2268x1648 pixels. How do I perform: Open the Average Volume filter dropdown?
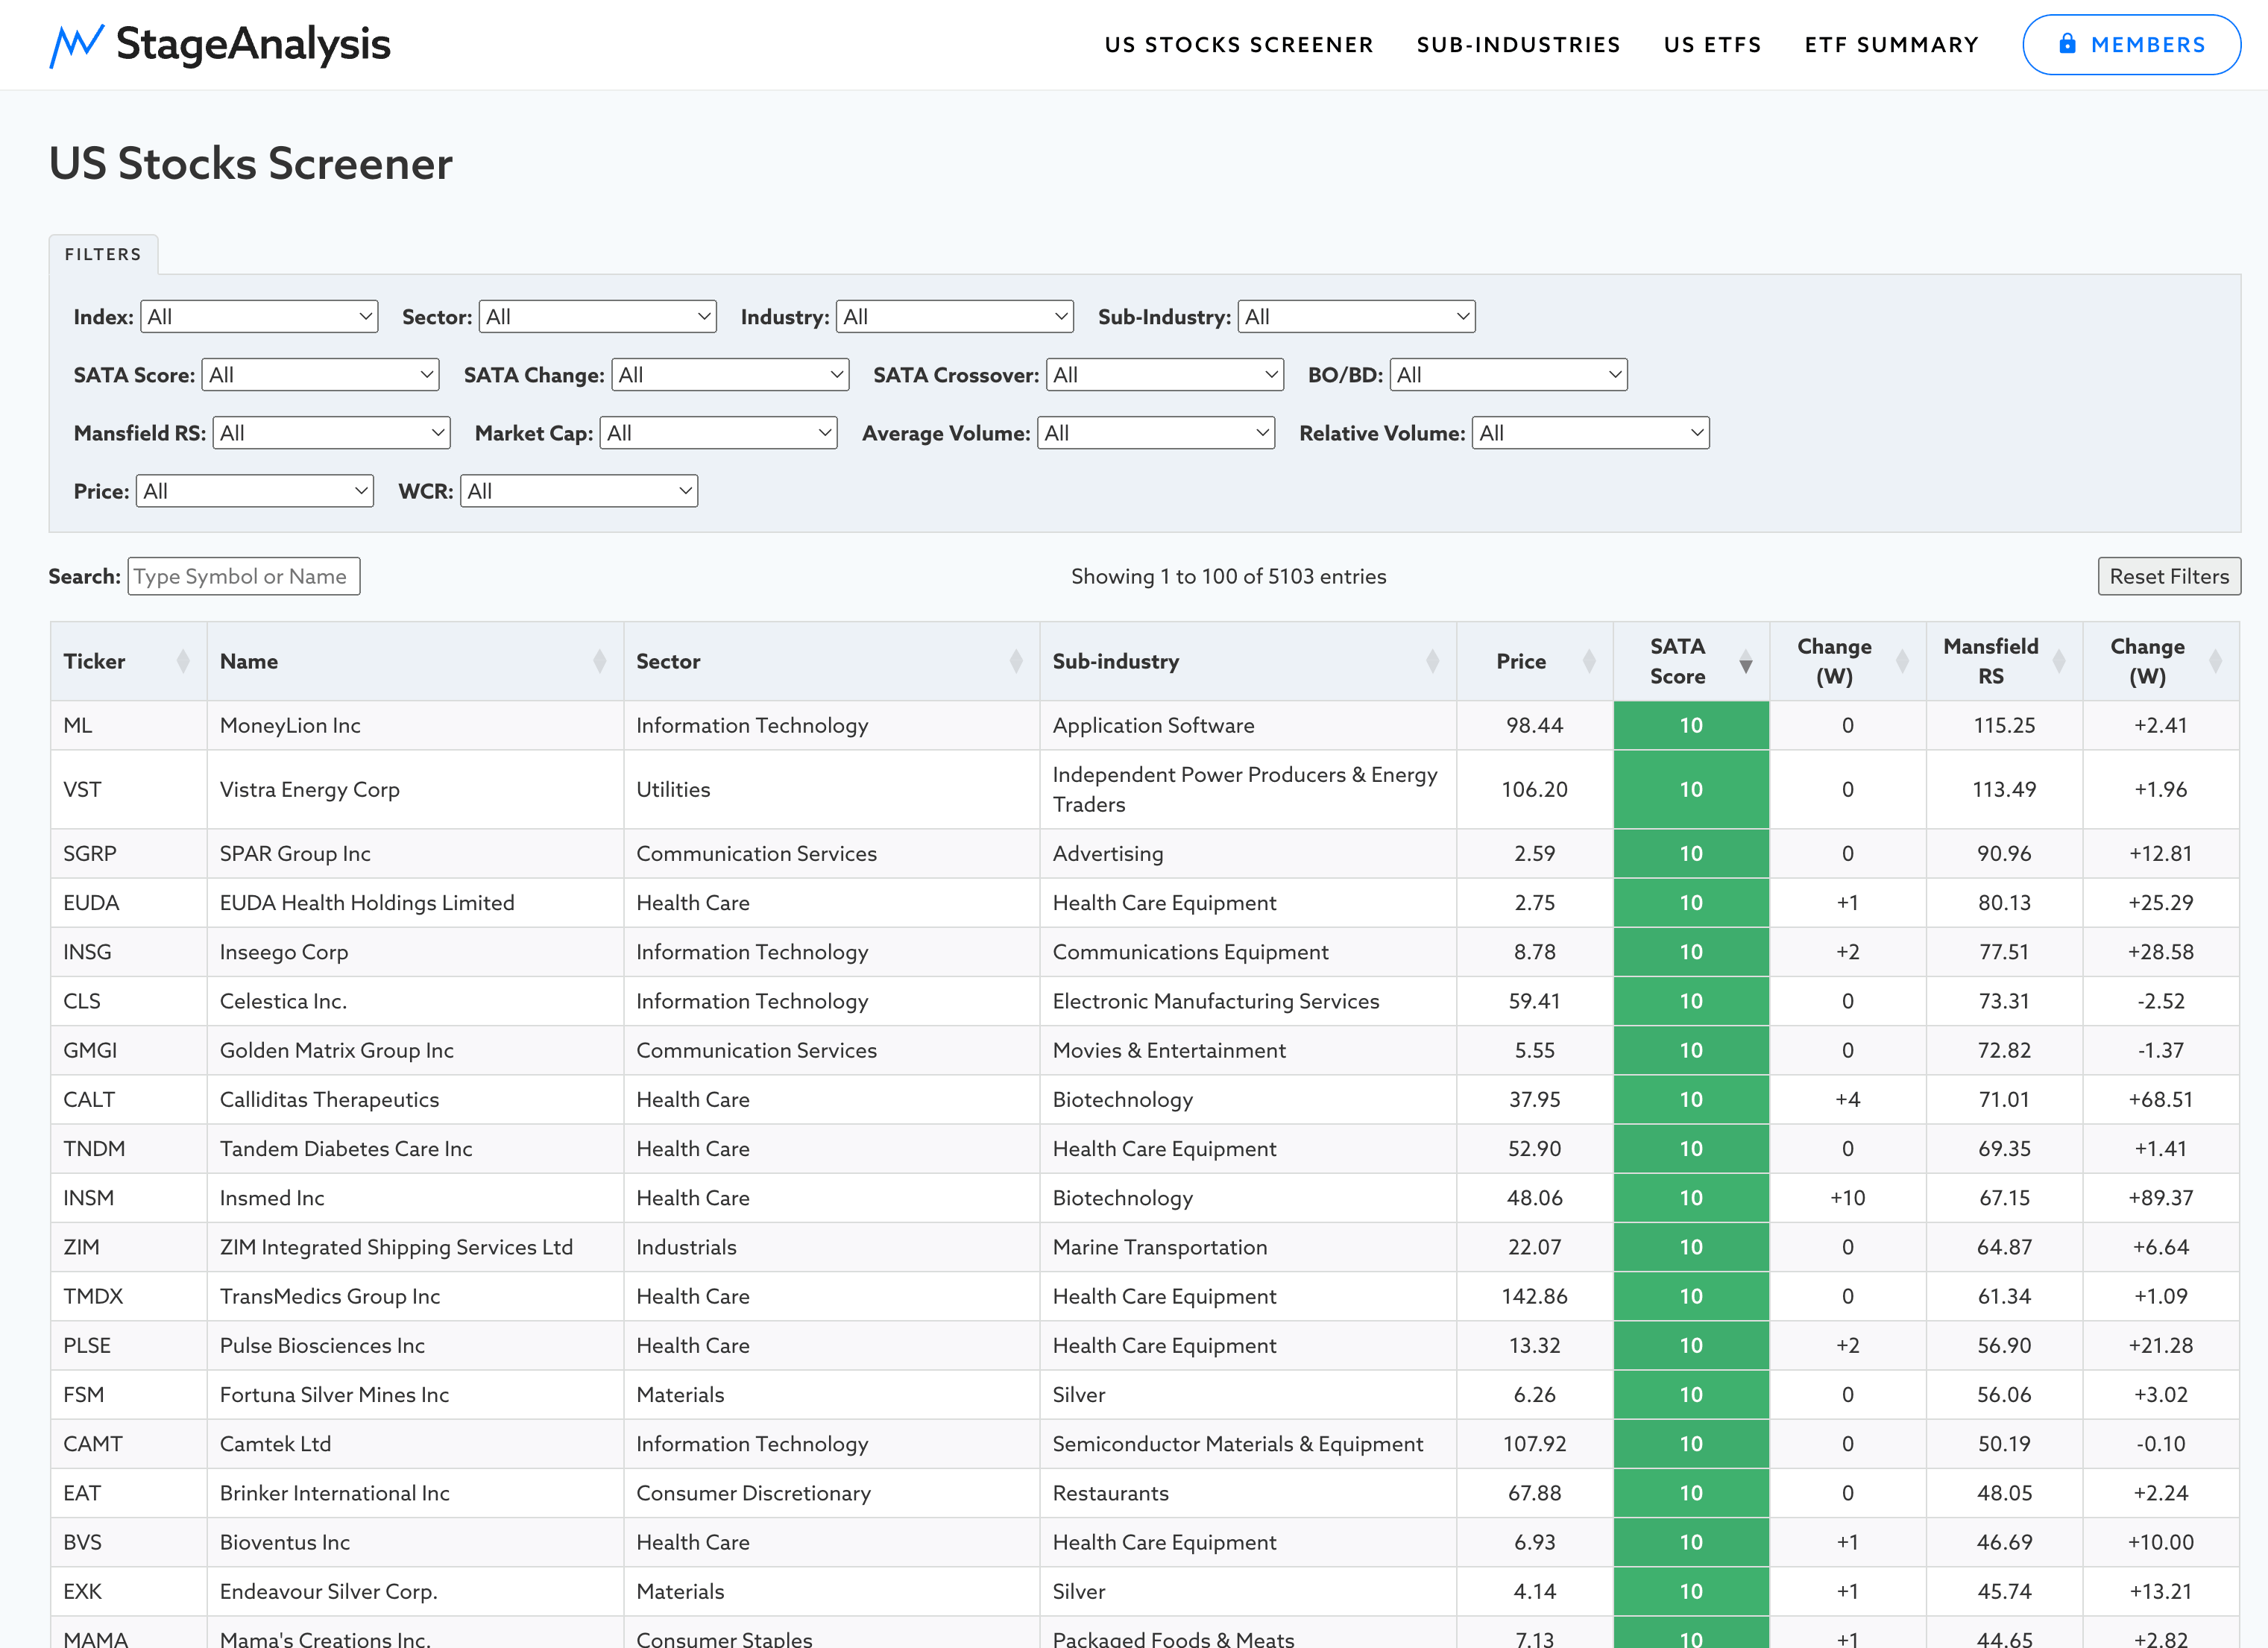[1156, 433]
